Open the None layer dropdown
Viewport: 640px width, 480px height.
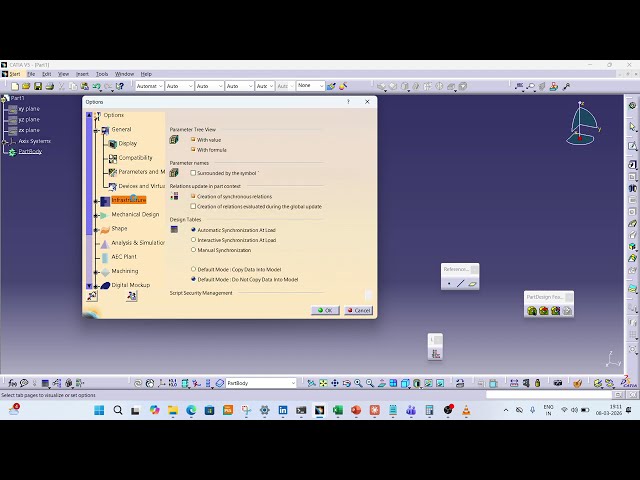pos(310,86)
